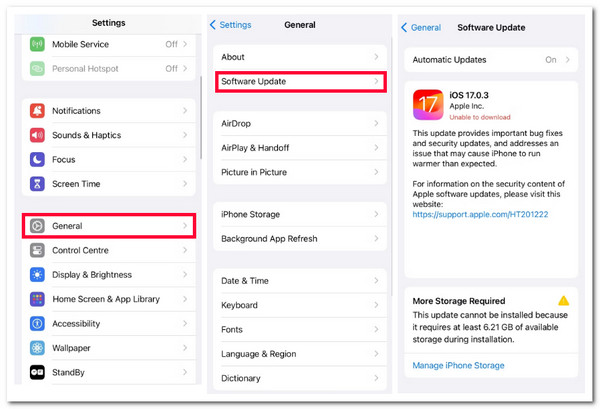
Task: Open Accessibility settings
Action: click(109, 324)
